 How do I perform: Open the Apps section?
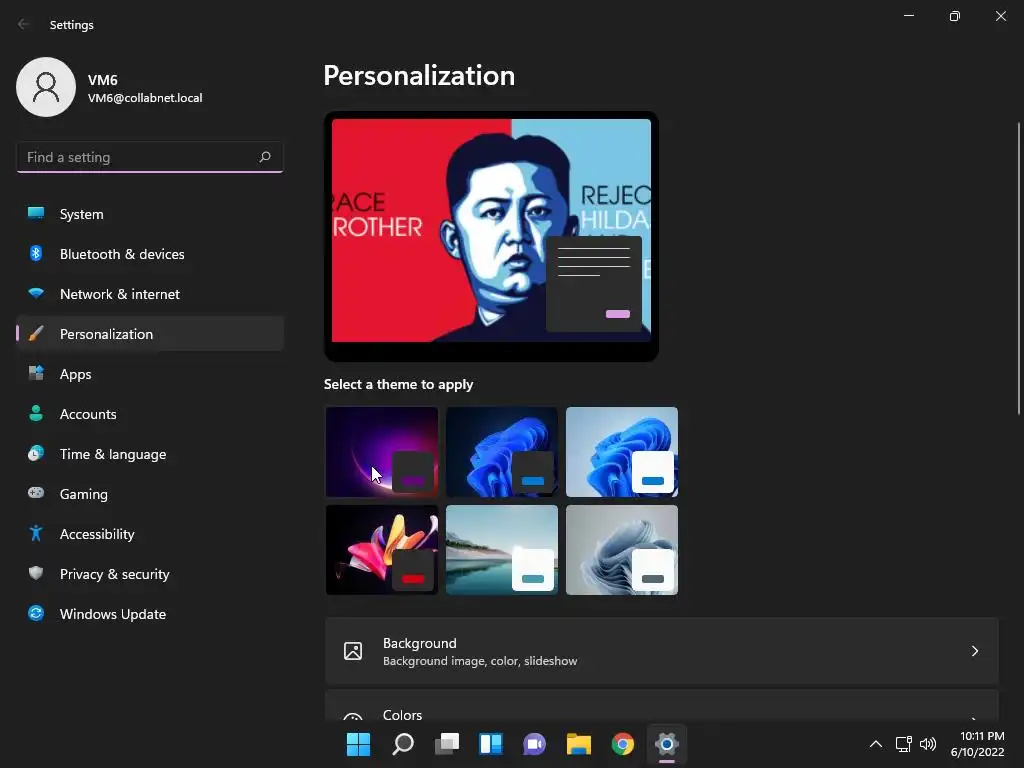[x=150, y=374]
